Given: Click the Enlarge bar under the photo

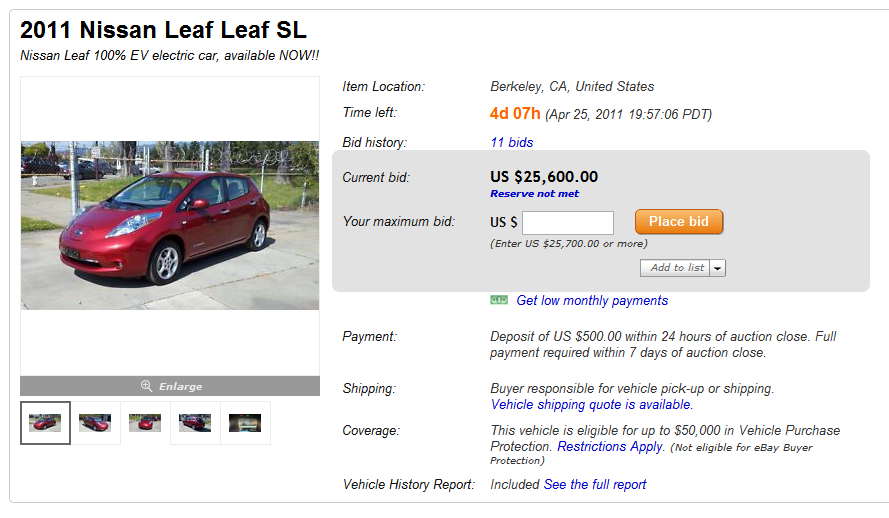Looking at the screenshot, I should pos(170,386).
